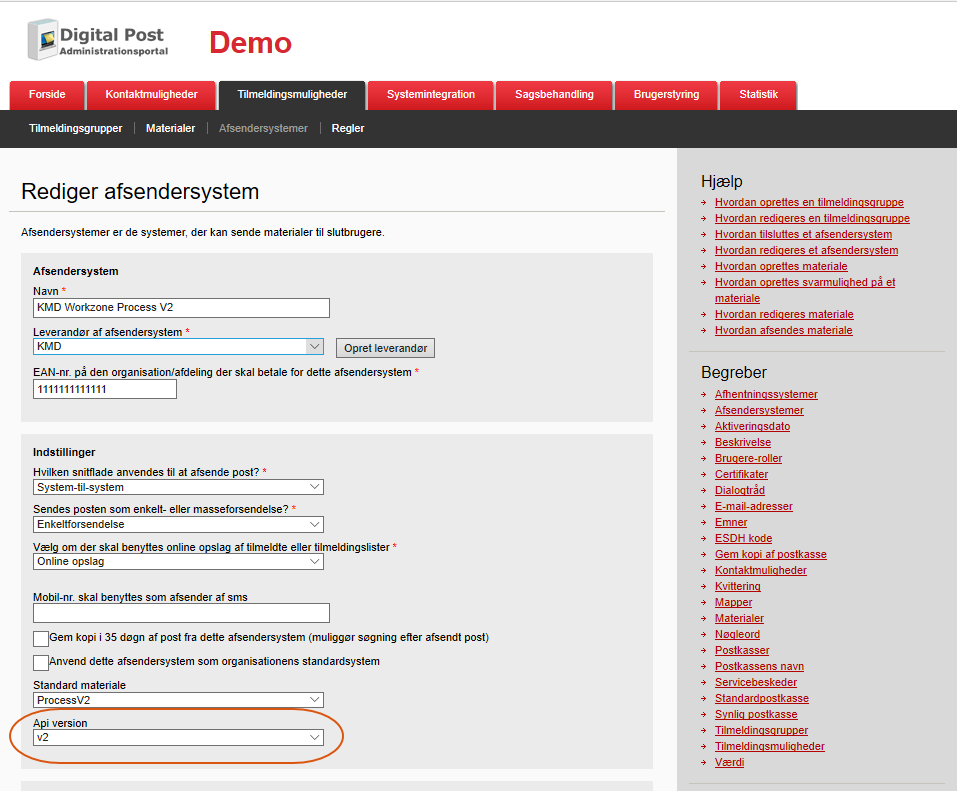Open the Kontaktmuligheder tab

click(151, 95)
